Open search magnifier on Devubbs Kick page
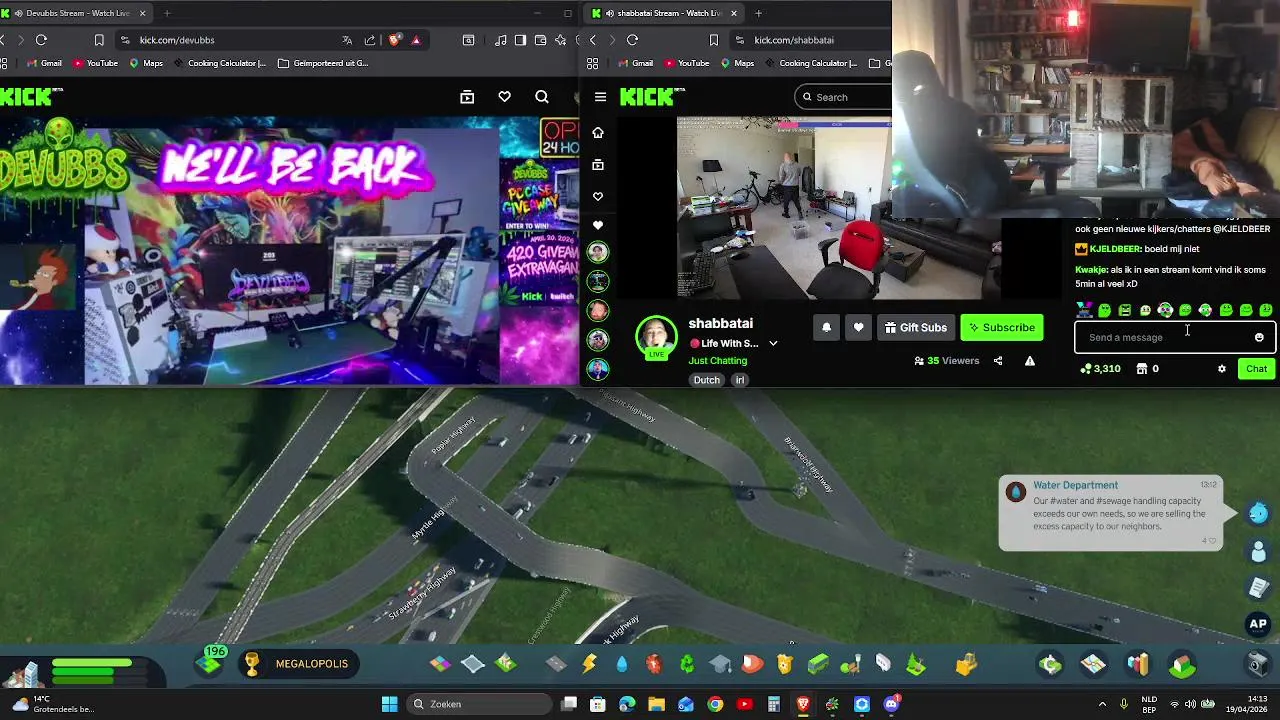 click(542, 97)
